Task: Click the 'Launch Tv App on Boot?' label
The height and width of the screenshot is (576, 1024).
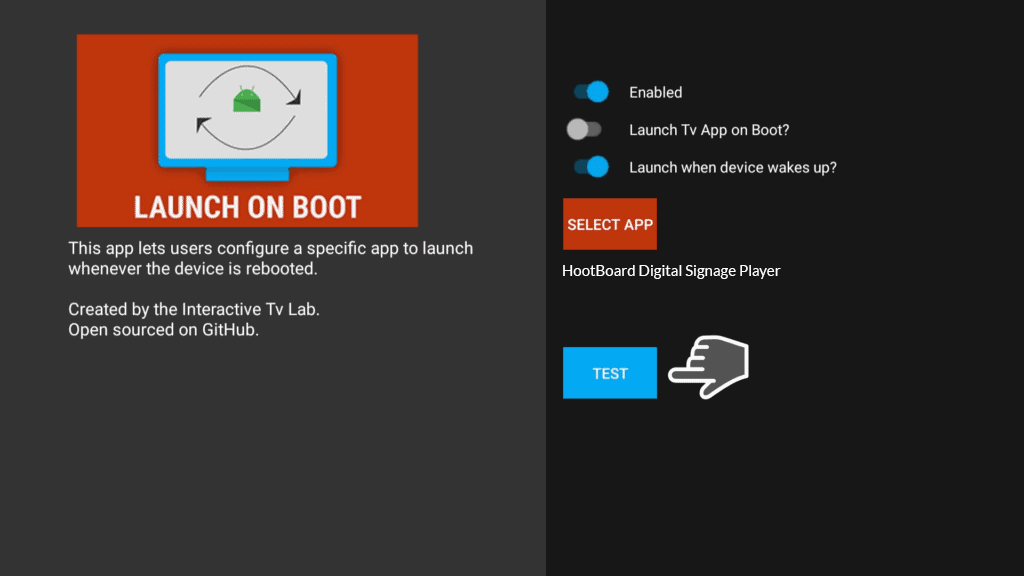Action: coord(709,130)
